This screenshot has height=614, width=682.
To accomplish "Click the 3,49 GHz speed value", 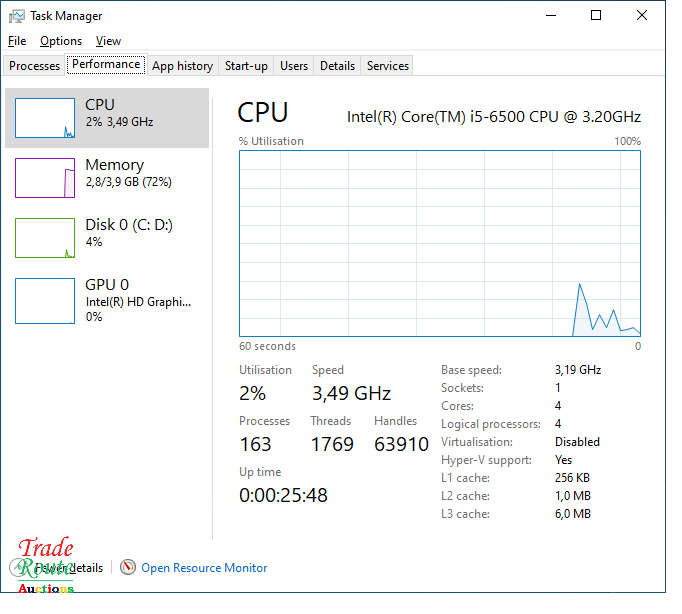I will (351, 394).
